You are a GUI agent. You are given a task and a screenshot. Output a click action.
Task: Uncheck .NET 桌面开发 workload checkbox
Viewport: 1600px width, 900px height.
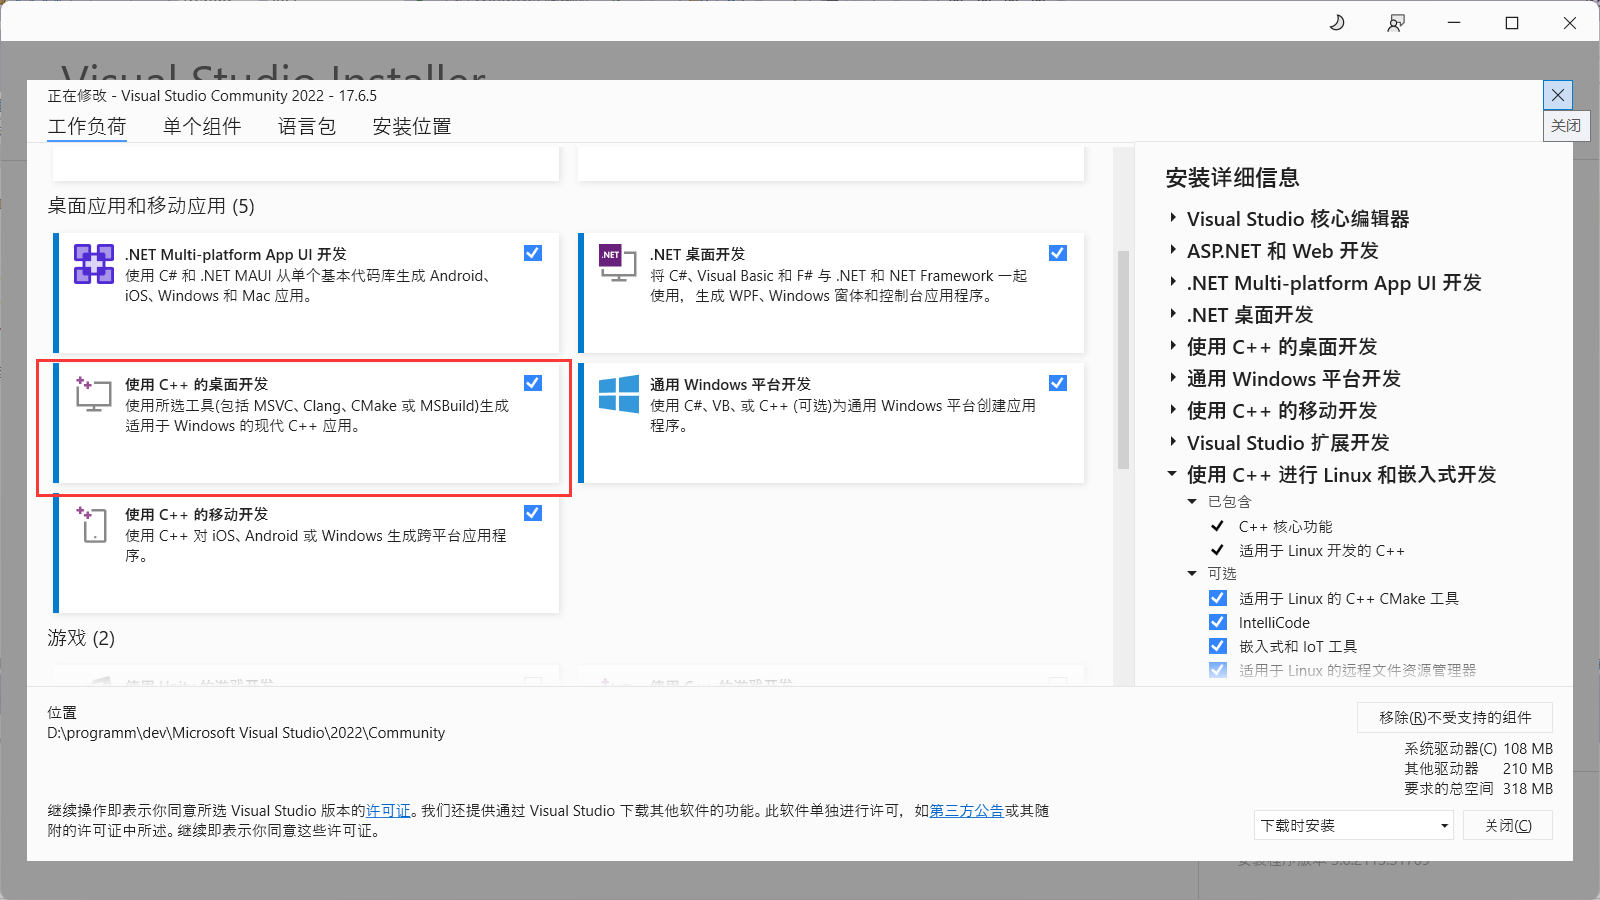(1058, 253)
